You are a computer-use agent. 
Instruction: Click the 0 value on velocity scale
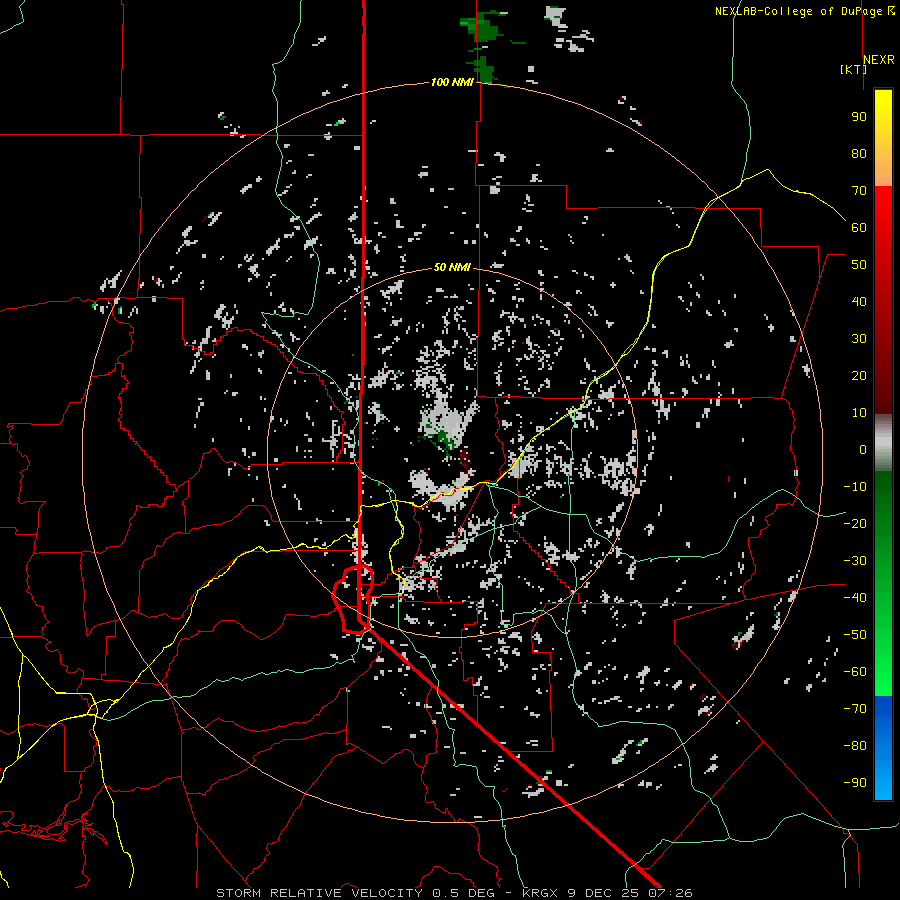click(x=863, y=450)
